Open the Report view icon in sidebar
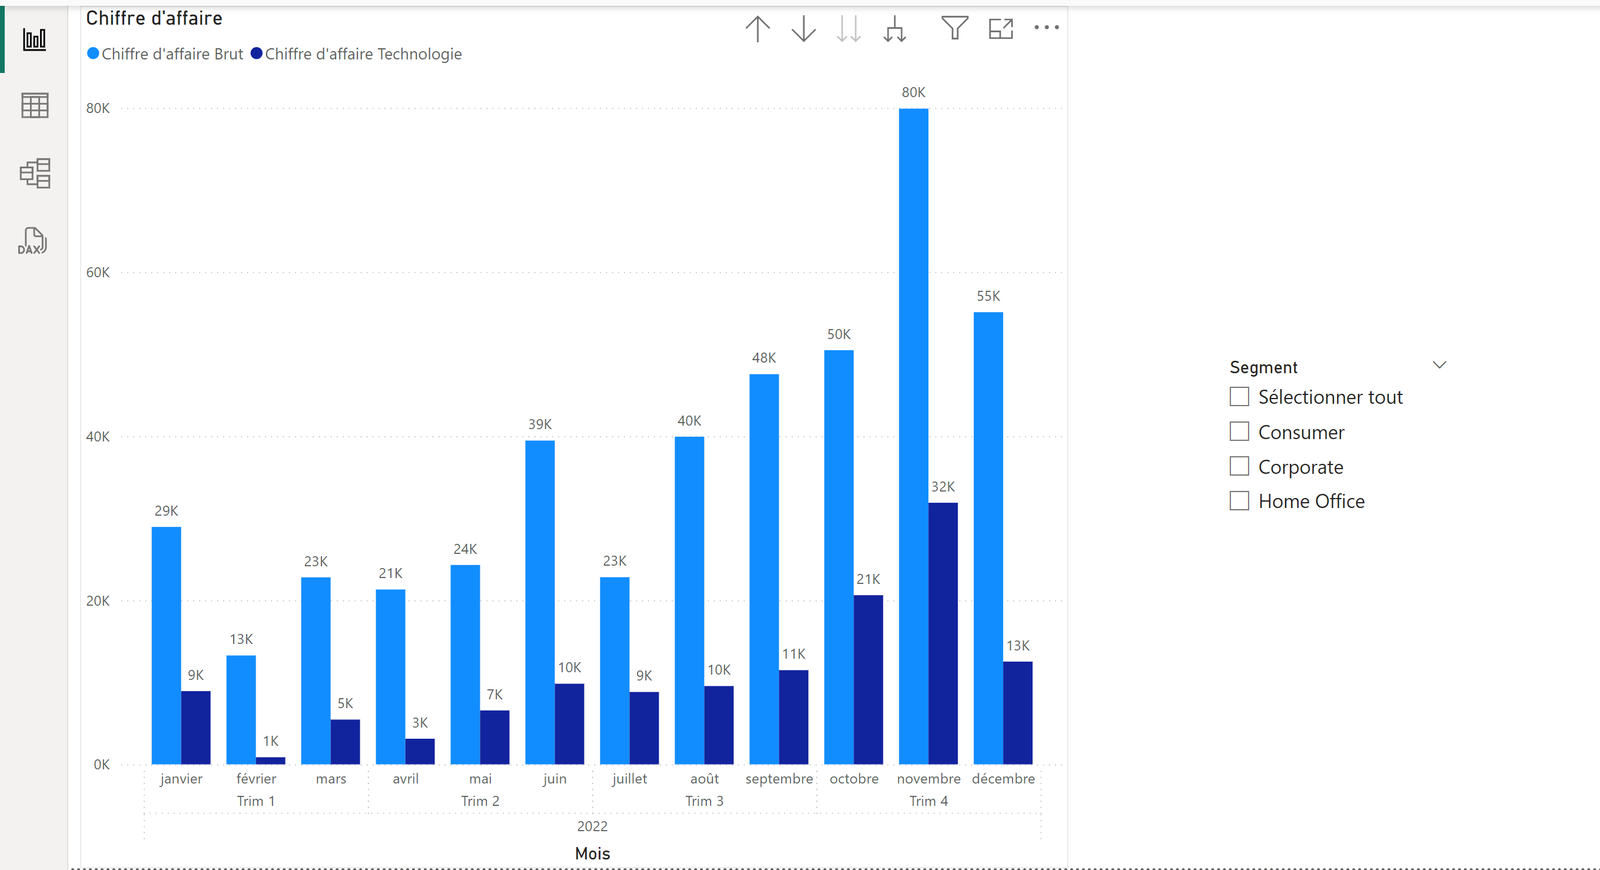Screen dimensions: 1600x870 pyautogui.click(x=34, y=40)
